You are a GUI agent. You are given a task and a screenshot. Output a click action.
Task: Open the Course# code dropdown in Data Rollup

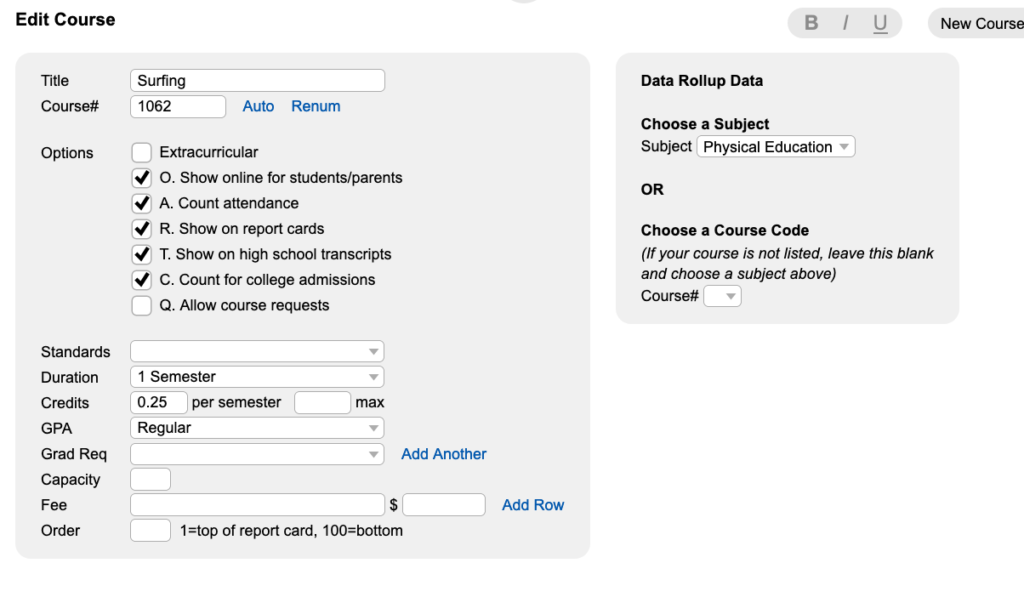[722, 296]
